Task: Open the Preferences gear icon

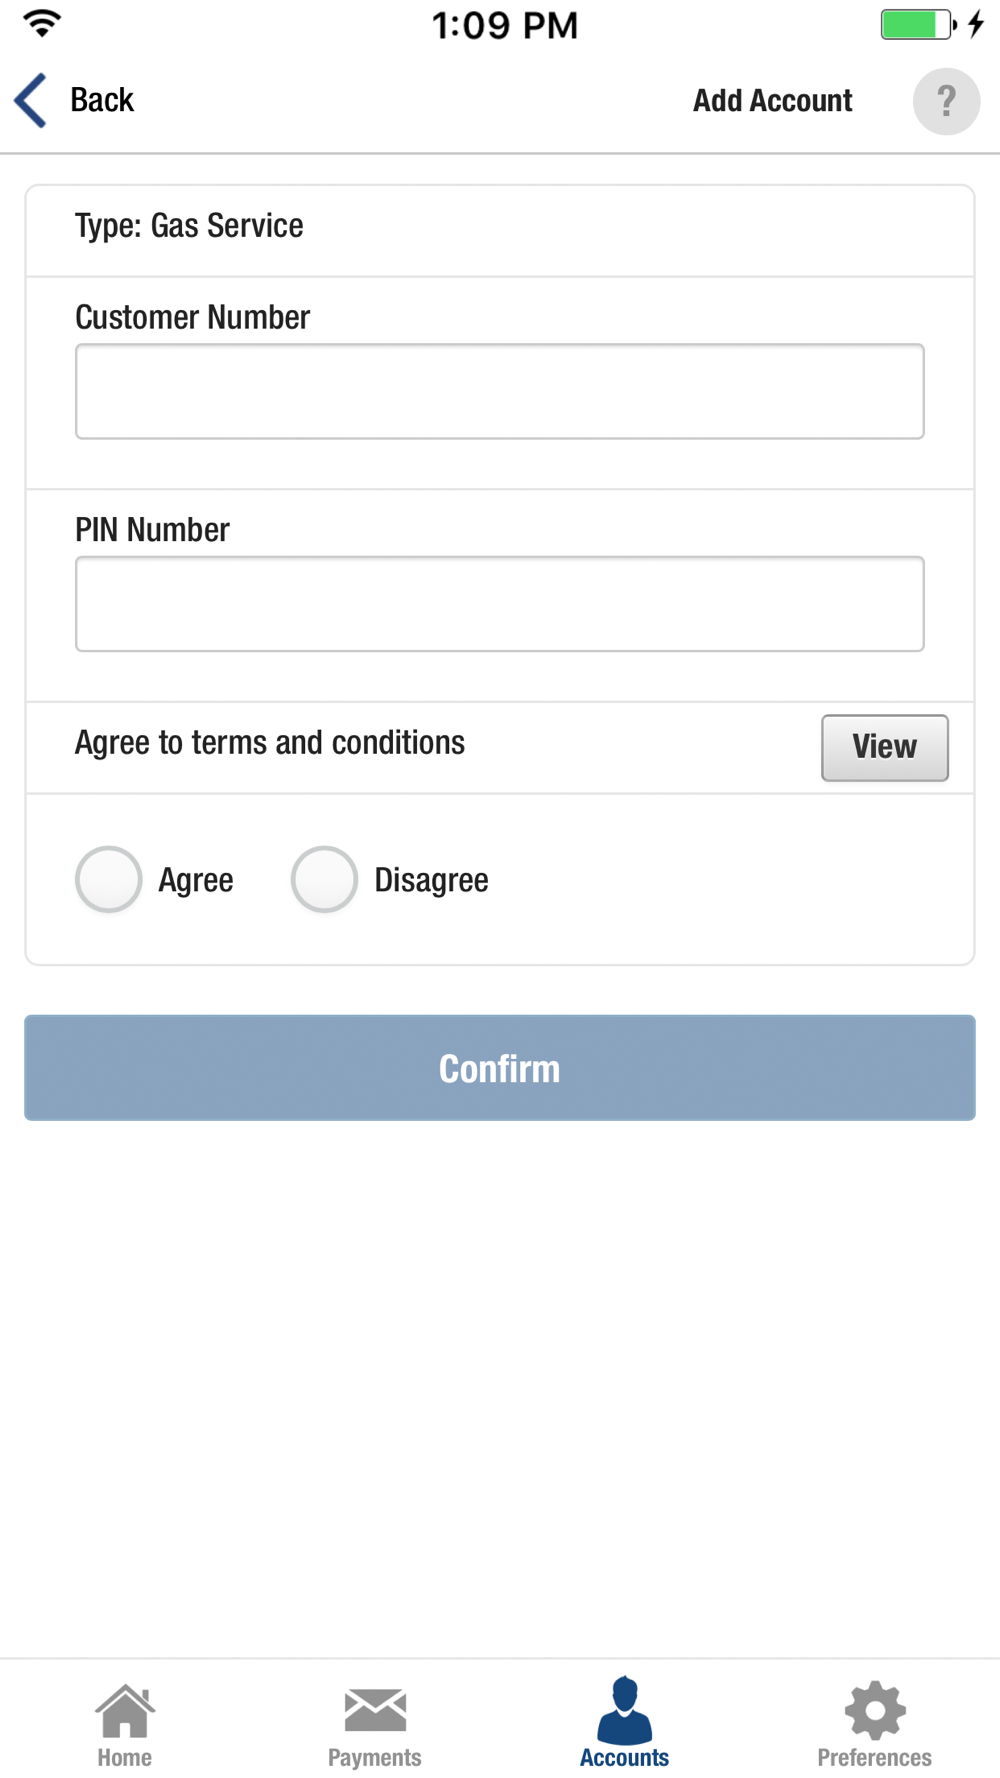Action: point(875,1711)
